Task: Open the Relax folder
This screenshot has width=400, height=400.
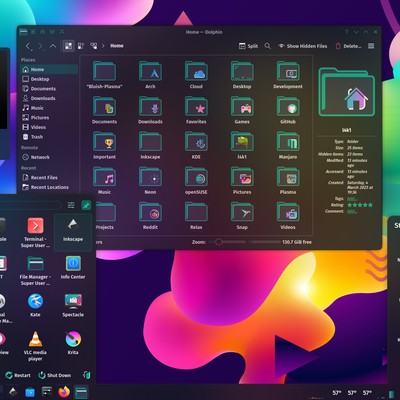Action: click(196, 216)
